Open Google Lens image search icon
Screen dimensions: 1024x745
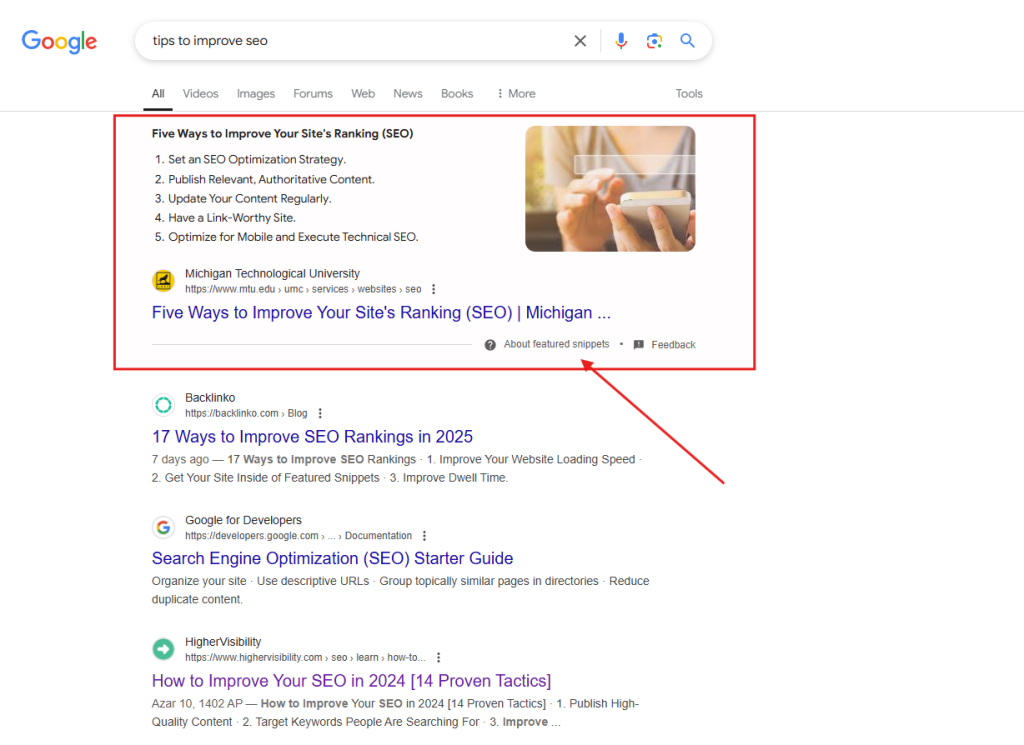(654, 41)
